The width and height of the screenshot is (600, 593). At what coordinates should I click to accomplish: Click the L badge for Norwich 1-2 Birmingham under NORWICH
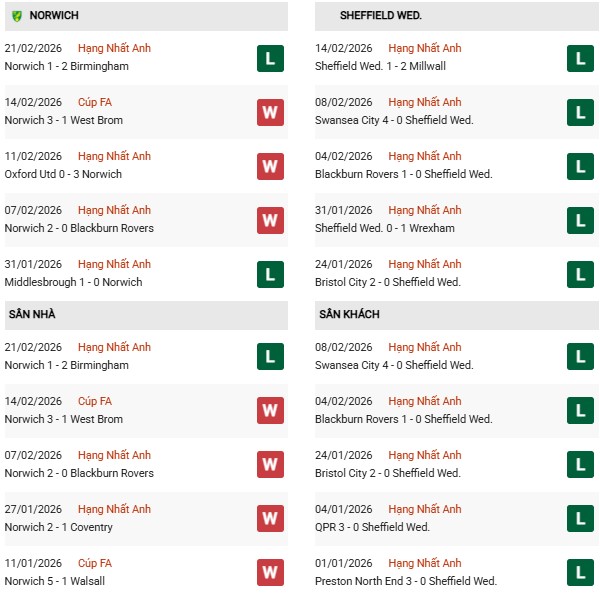(270, 58)
